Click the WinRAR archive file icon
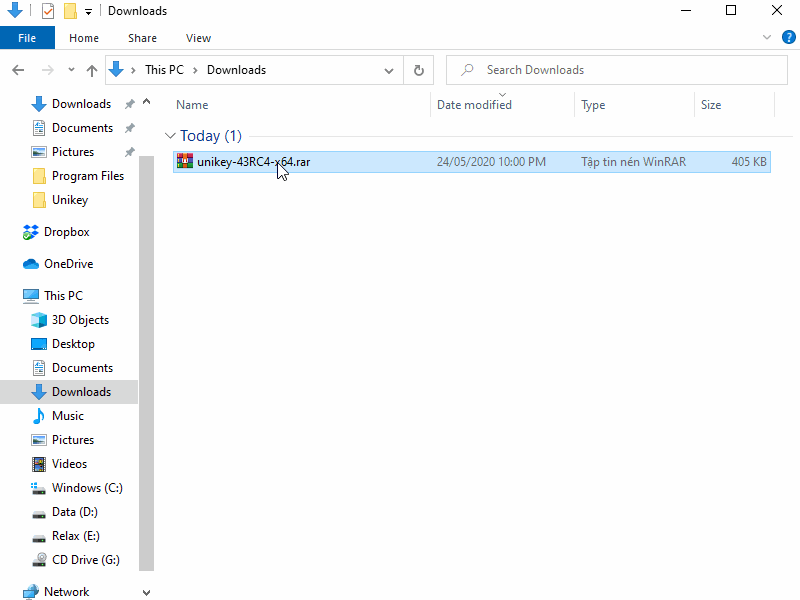 click(x=185, y=161)
